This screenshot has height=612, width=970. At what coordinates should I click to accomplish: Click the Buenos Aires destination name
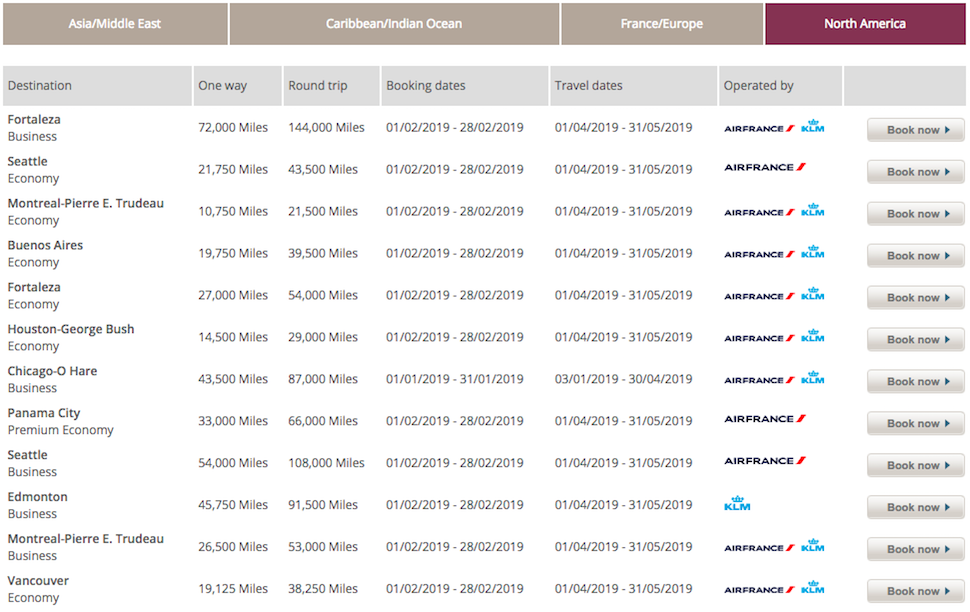click(x=45, y=246)
